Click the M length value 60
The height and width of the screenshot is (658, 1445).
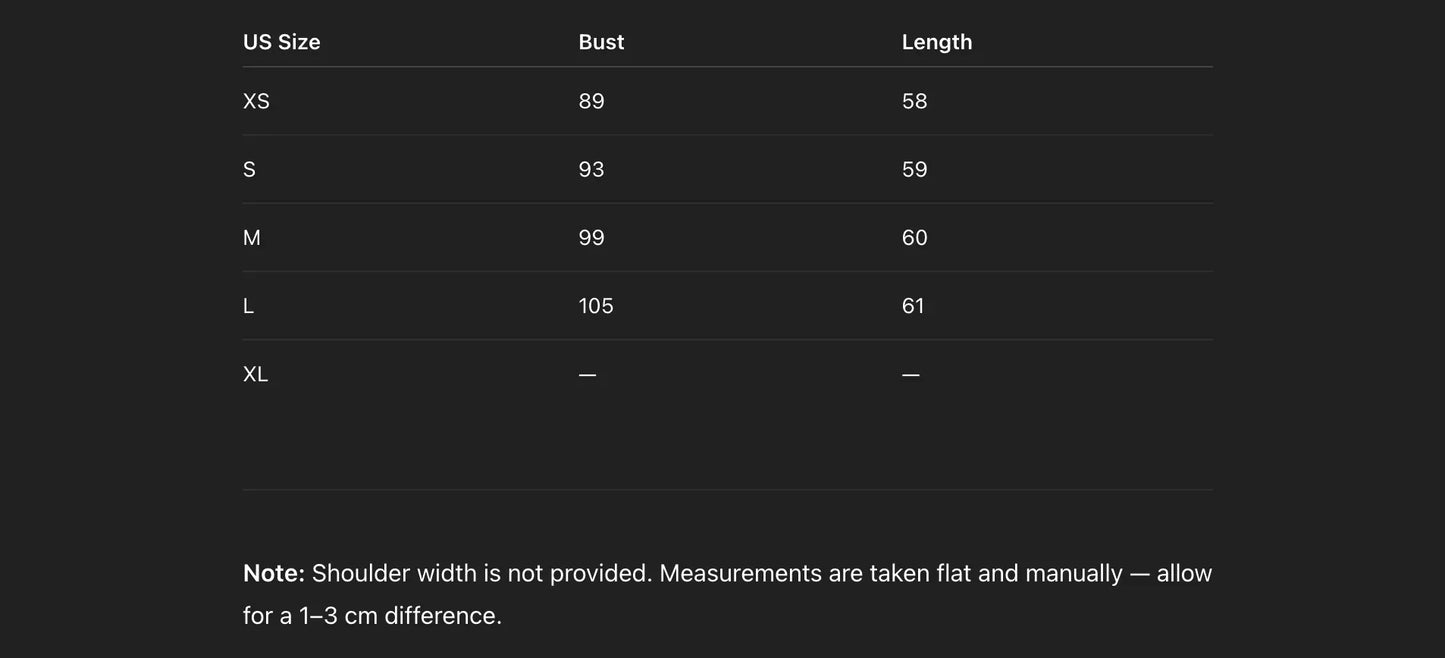pos(914,238)
